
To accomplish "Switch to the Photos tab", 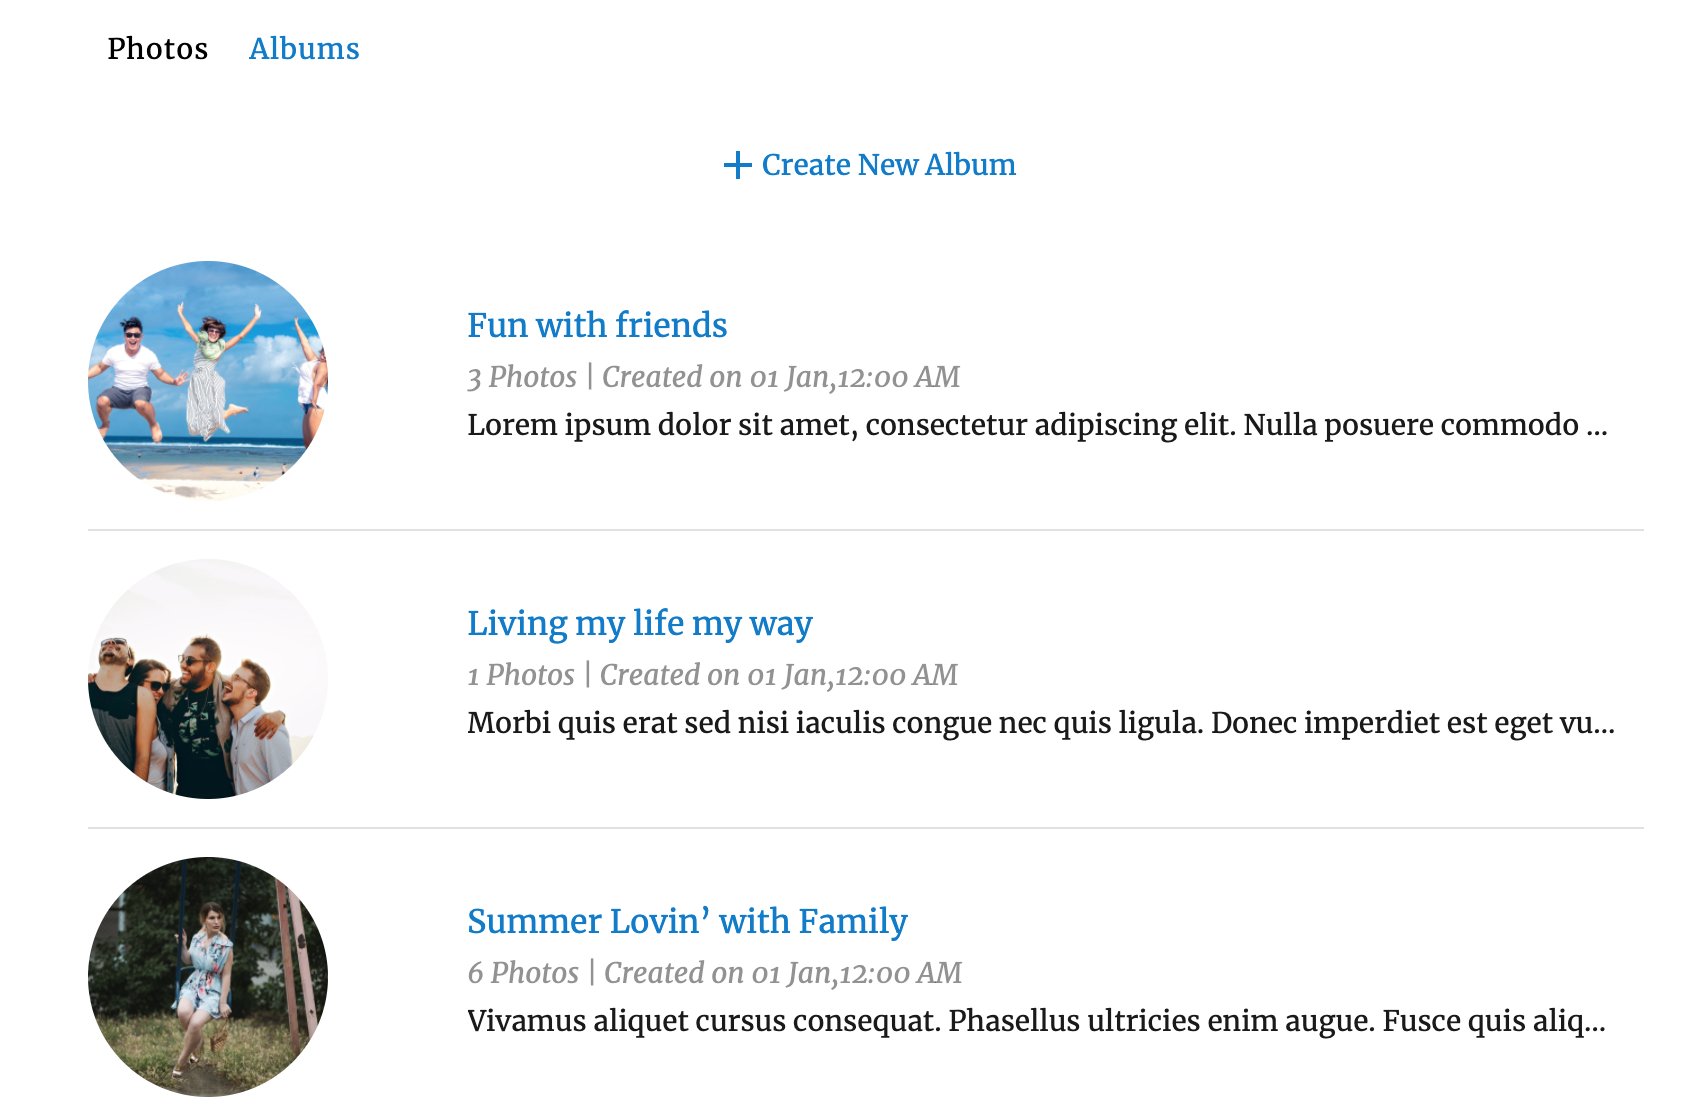I will [158, 49].
